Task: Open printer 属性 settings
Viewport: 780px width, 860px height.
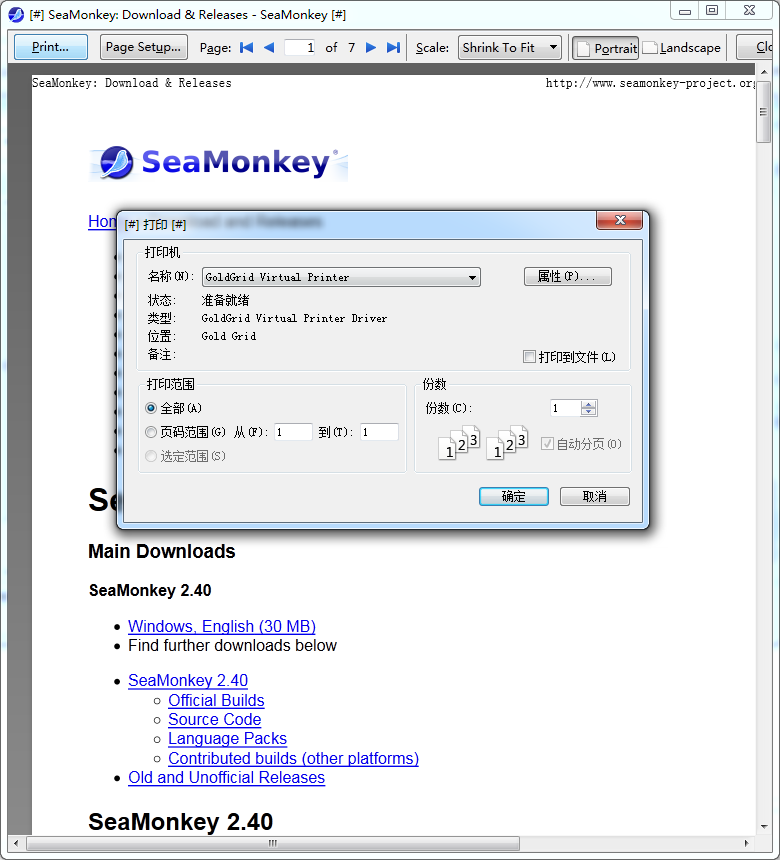Action: pyautogui.click(x=567, y=277)
